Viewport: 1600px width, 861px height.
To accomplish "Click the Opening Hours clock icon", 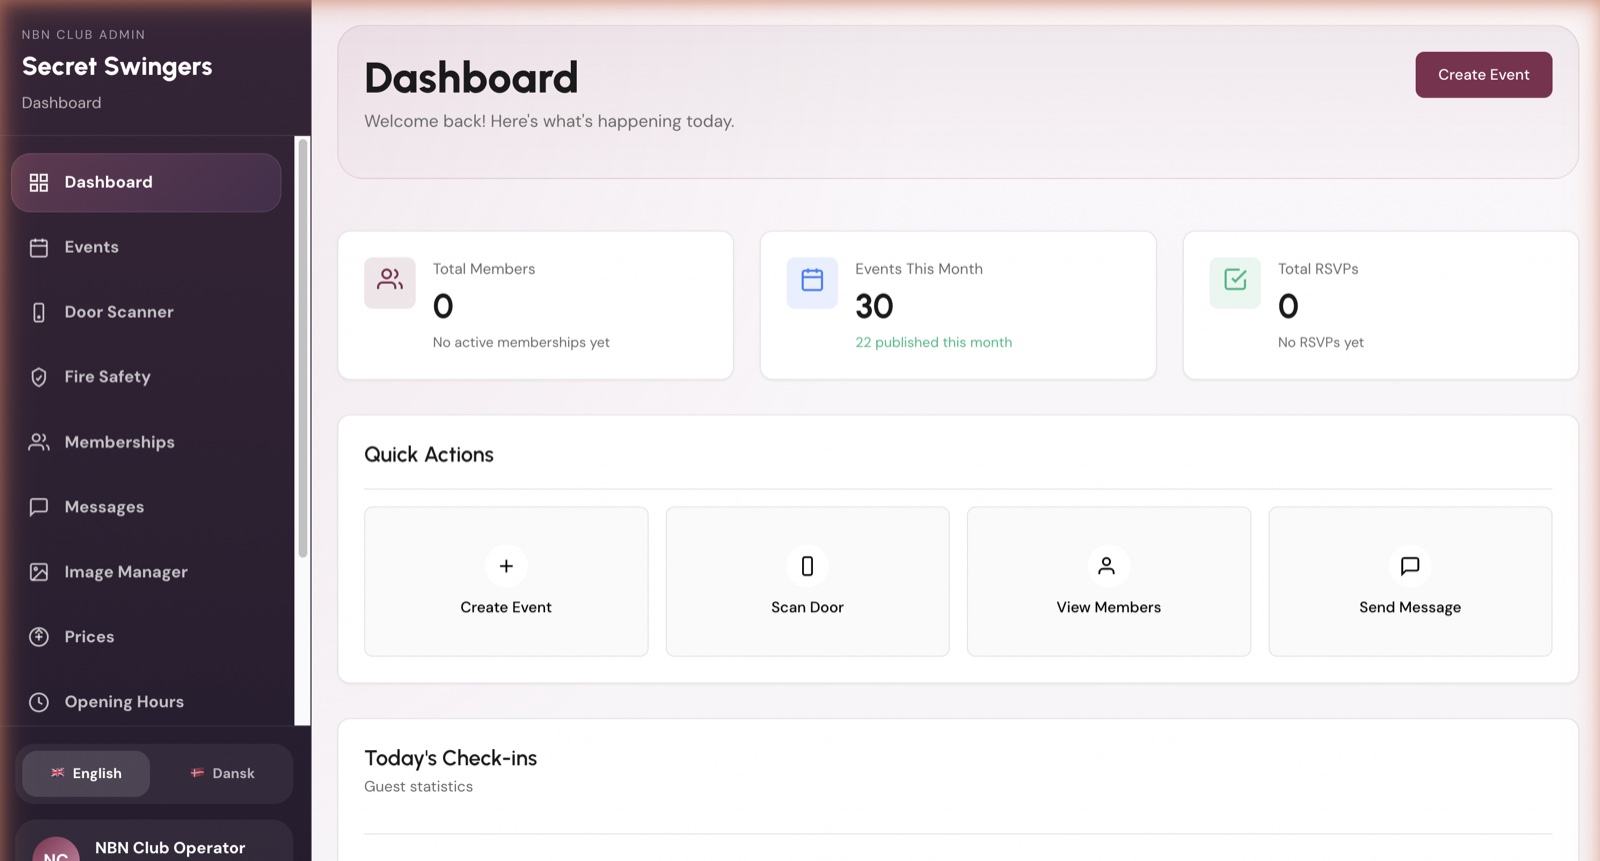I will click(x=39, y=702).
